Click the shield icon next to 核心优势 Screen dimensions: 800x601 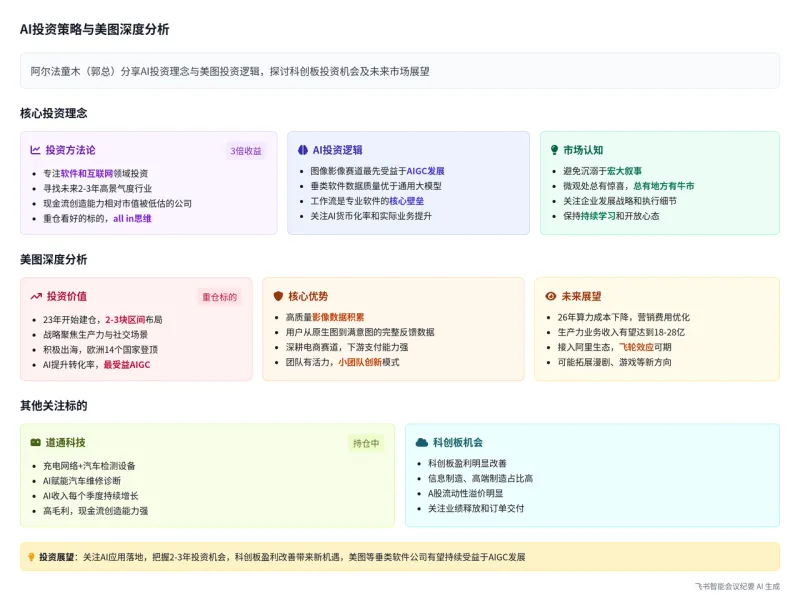click(x=279, y=296)
